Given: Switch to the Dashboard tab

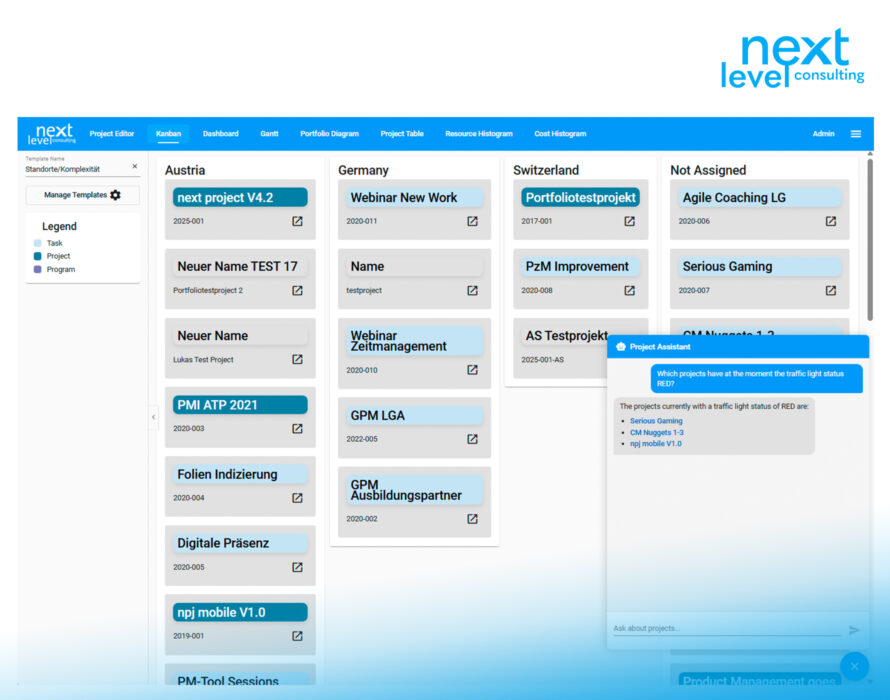Looking at the screenshot, I should (x=220, y=134).
